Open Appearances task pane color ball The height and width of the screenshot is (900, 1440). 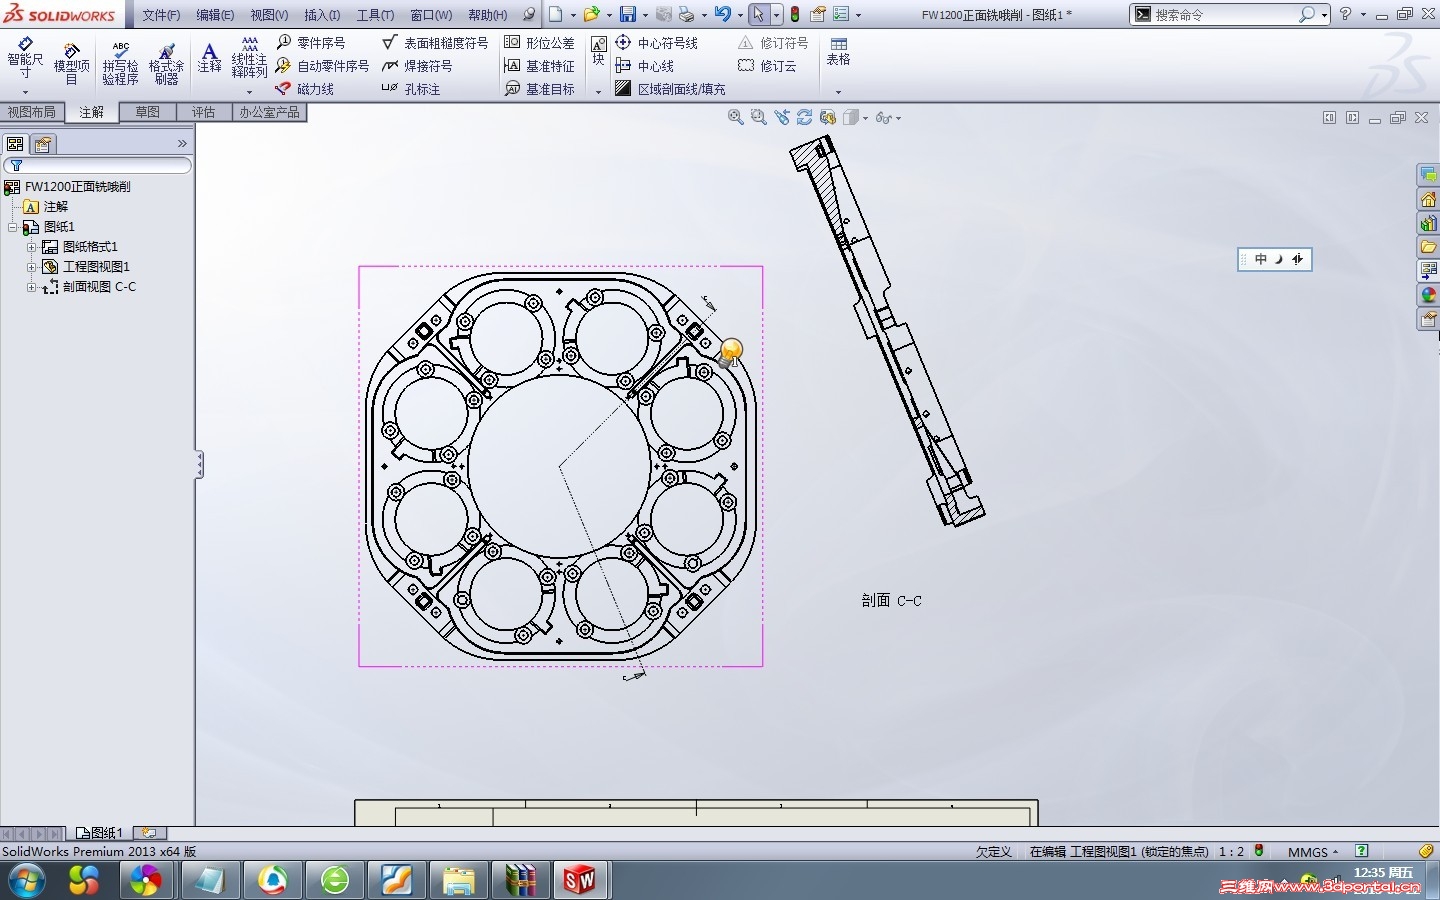point(1428,295)
